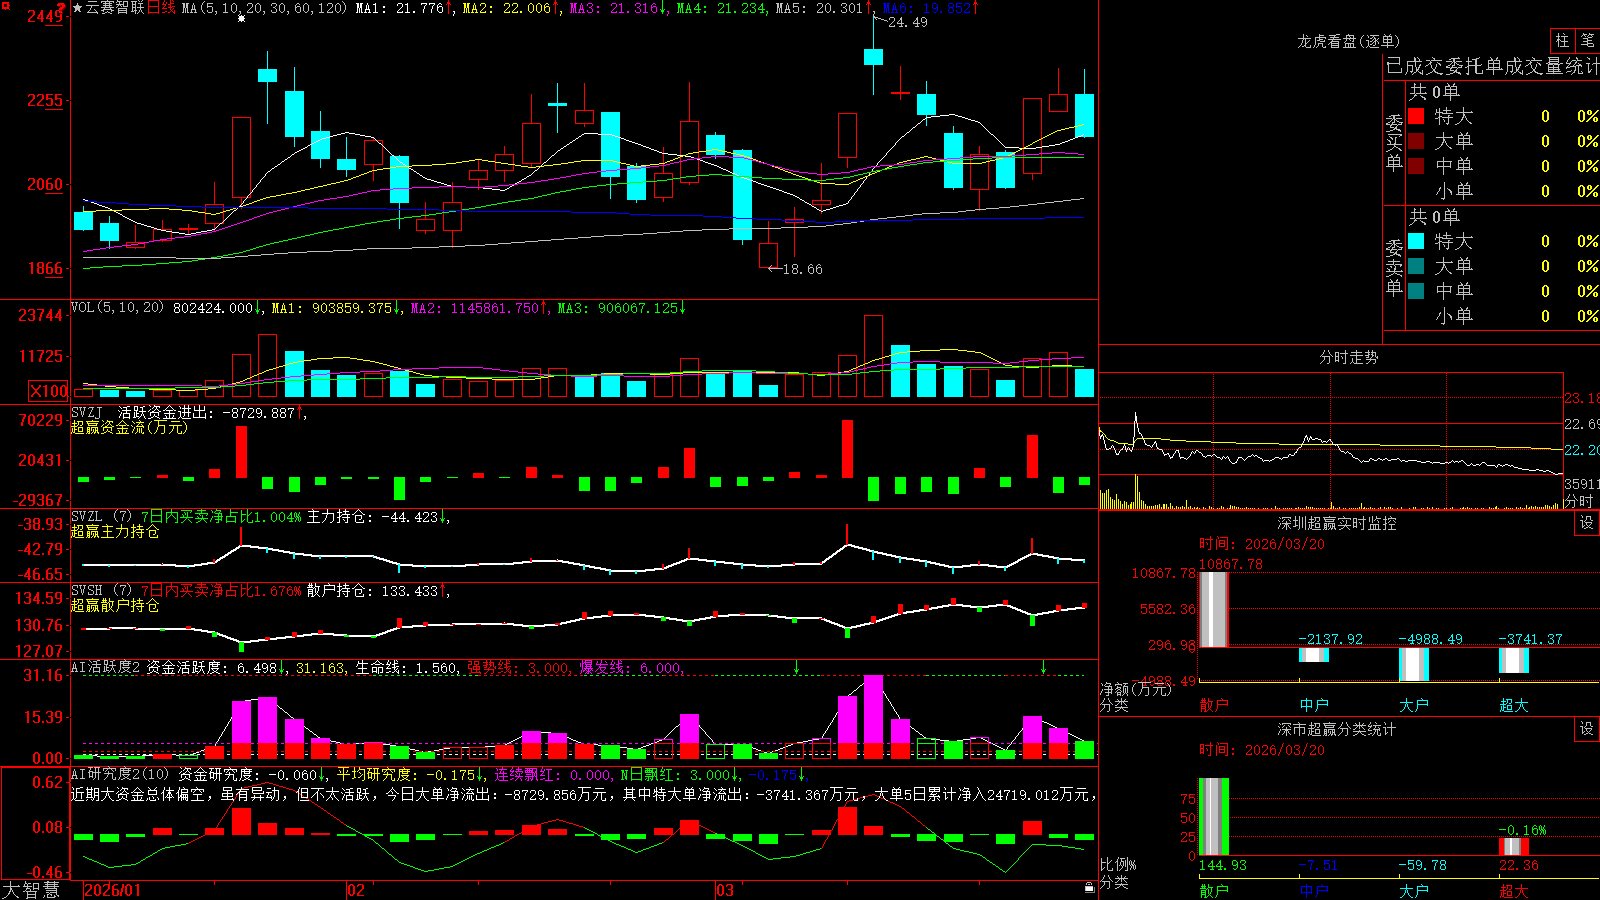The width and height of the screenshot is (1600, 900).
Task: Click the SVZJ indicator name
Action: [86, 412]
